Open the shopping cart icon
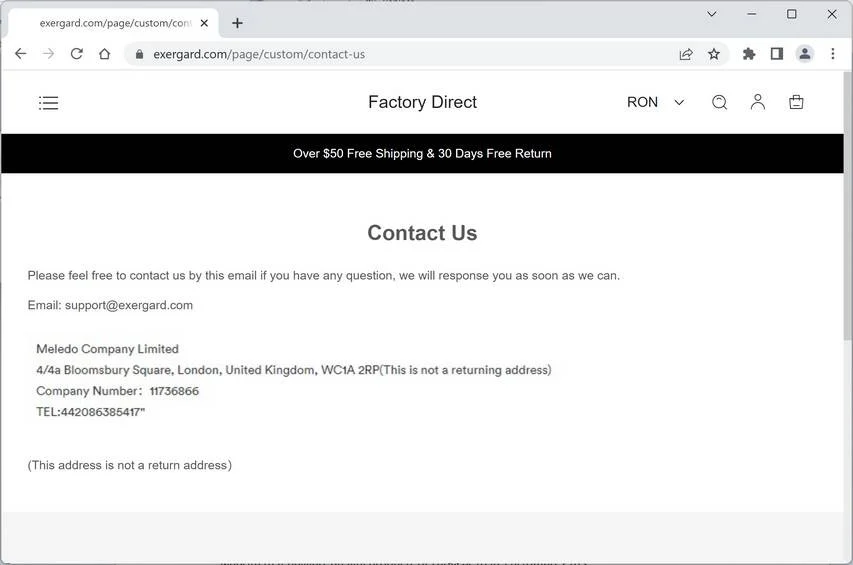 (x=796, y=102)
